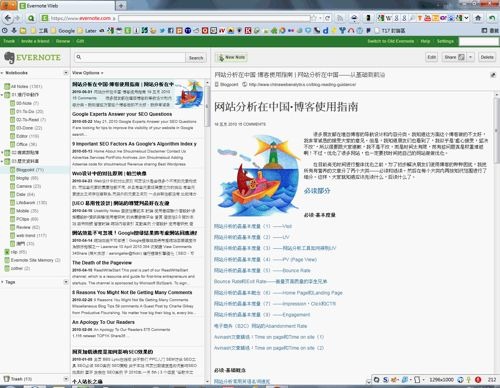Open the note's source URL link
This screenshot has width=500, height=388.
(302, 85)
